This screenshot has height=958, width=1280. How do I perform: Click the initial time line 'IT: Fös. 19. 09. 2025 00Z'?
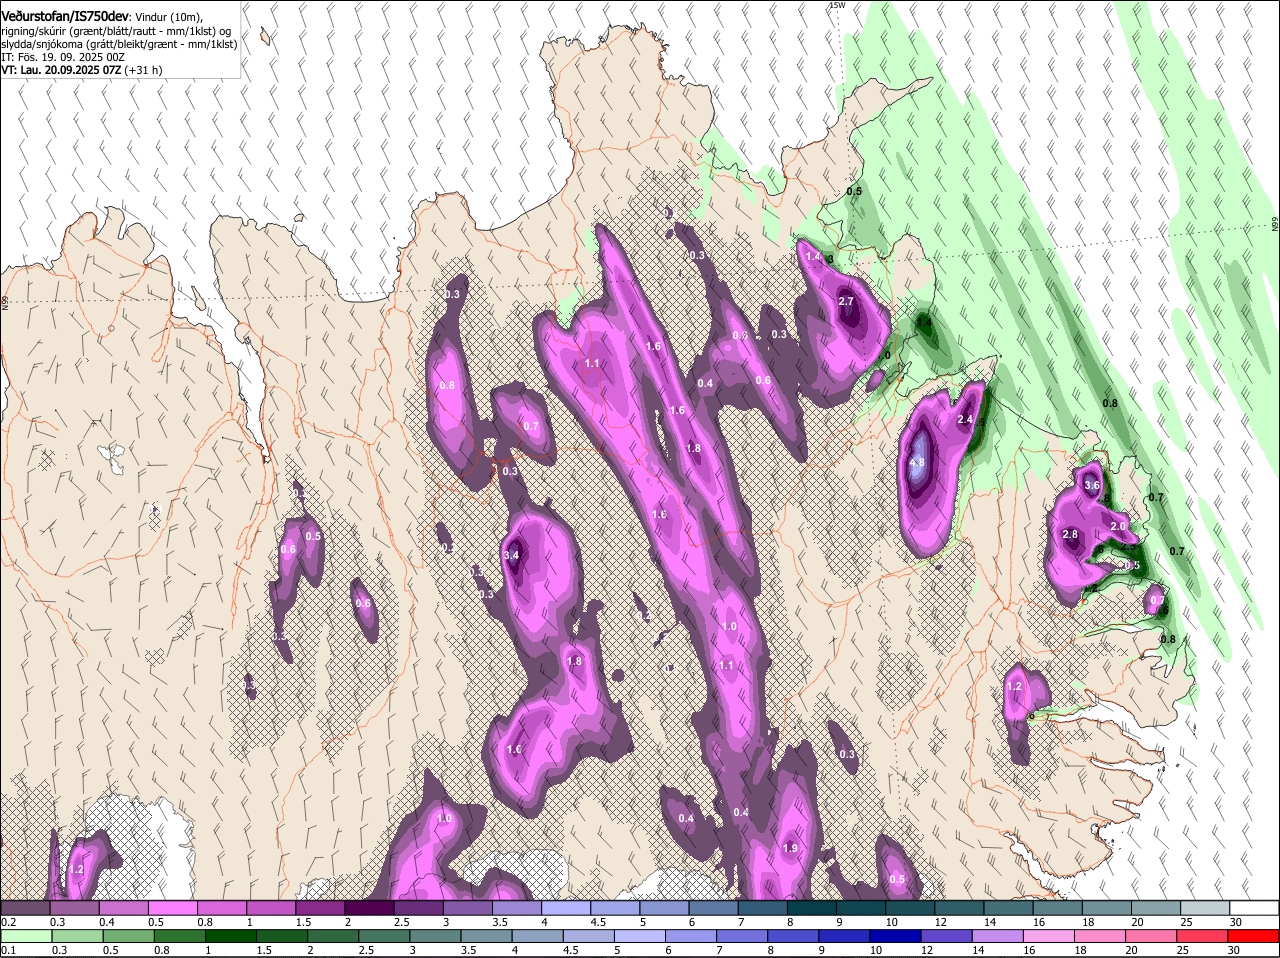pyautogui.click(x=62, y=57)
